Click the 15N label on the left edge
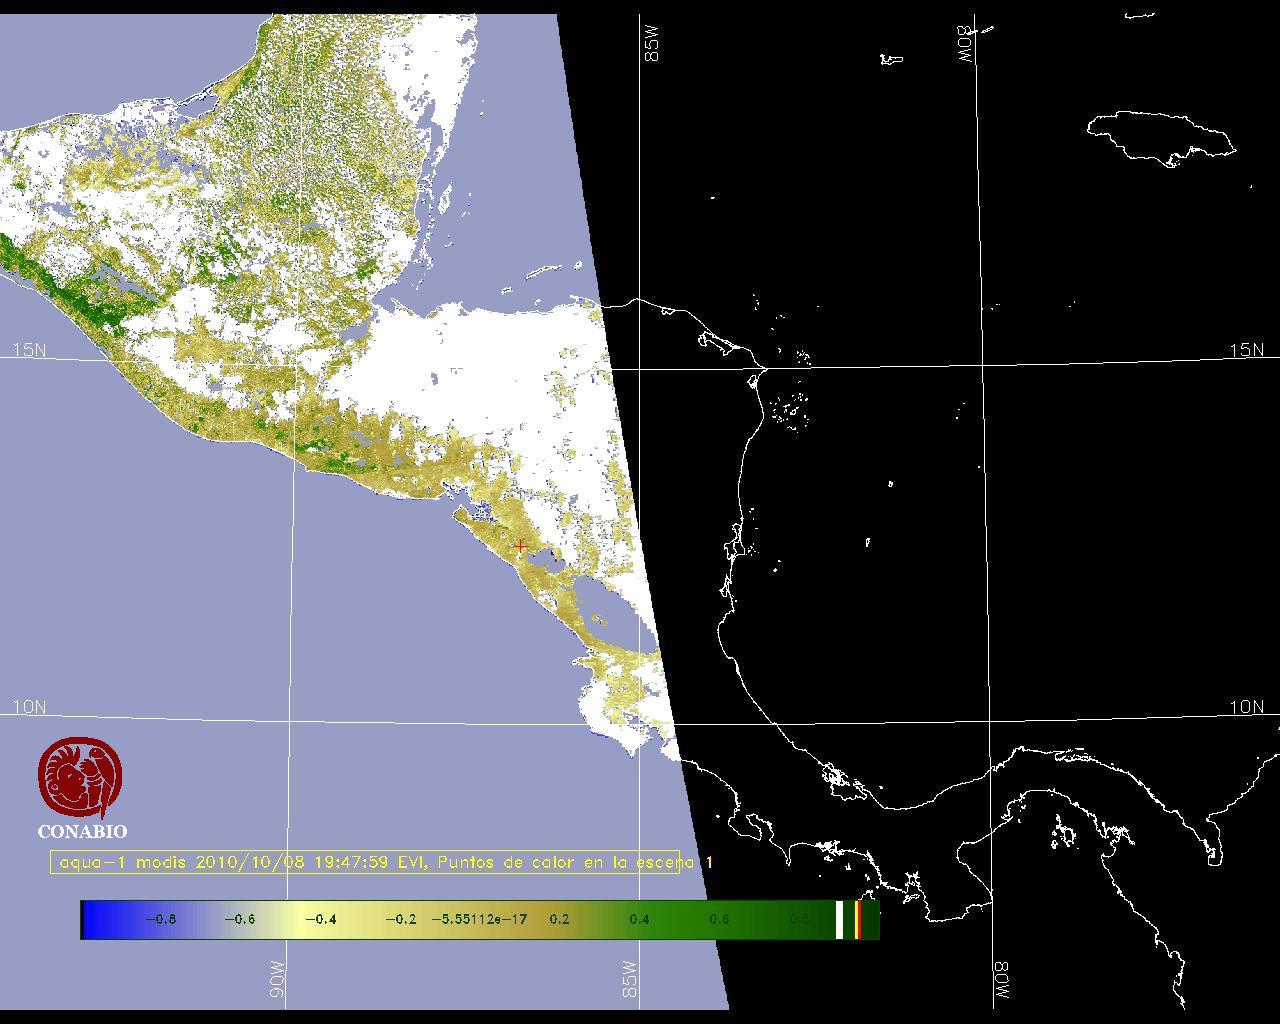1280x1024 pixels. coord(29,350)
